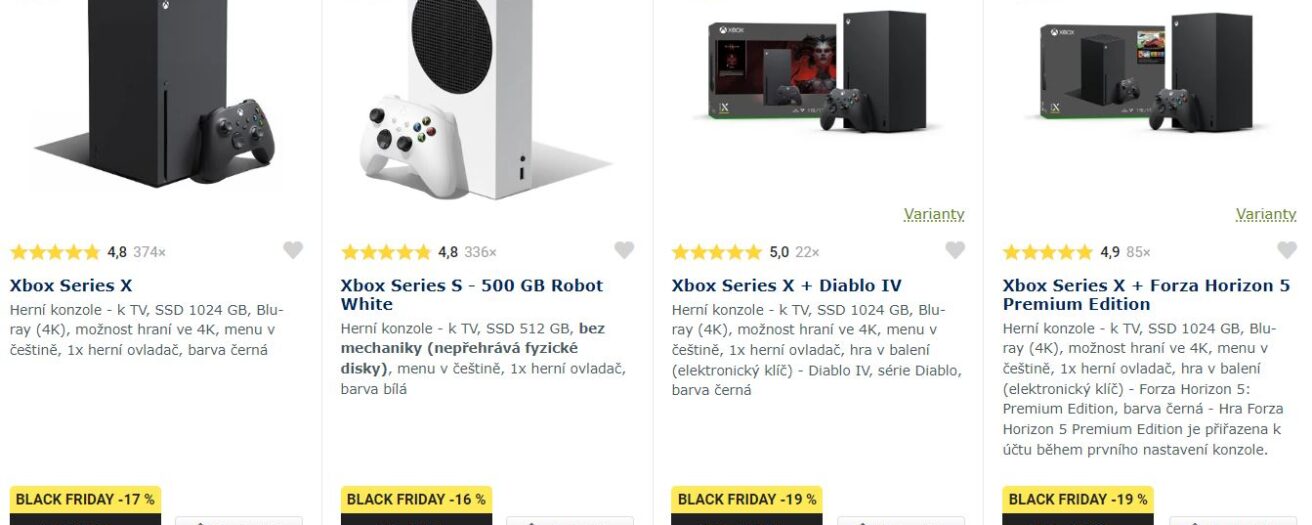Screen dimensions: 1312x525
Task: Show Varianty for Forza Horizon 5 bundle
Action: tap(1265, 214)
